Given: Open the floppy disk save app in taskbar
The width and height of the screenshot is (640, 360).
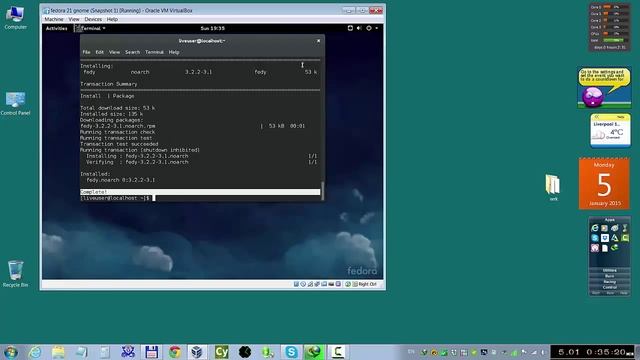Looking at the screenshot, I should [x=151, y=352].
